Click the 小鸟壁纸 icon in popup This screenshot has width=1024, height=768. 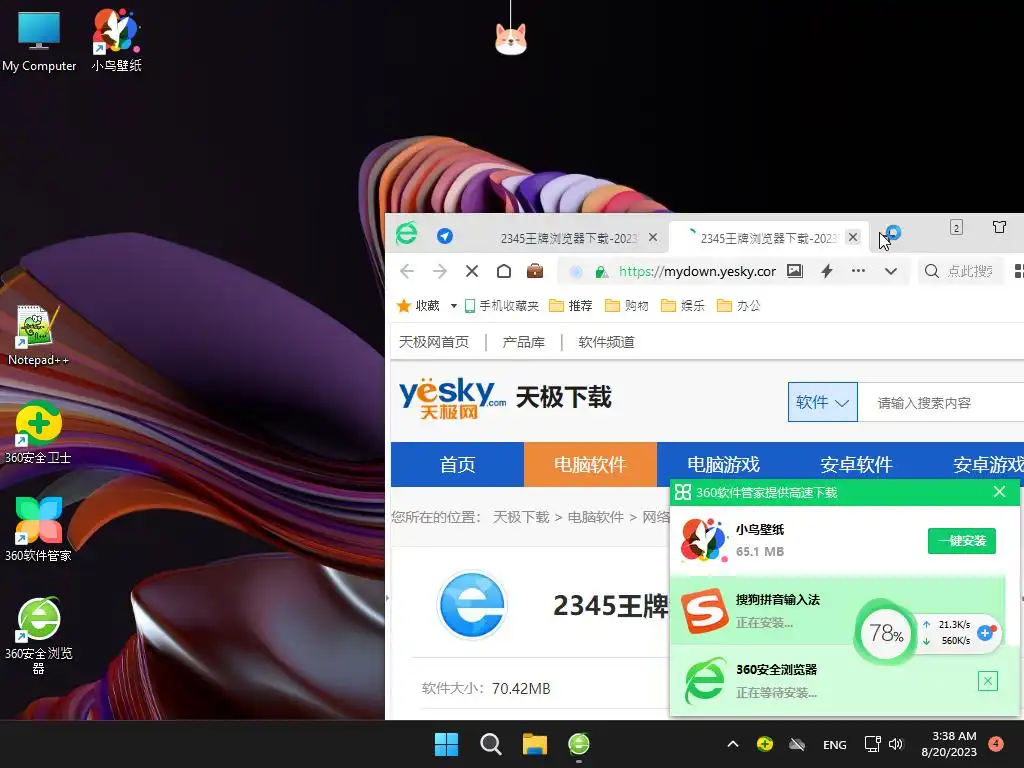point(704,541)
